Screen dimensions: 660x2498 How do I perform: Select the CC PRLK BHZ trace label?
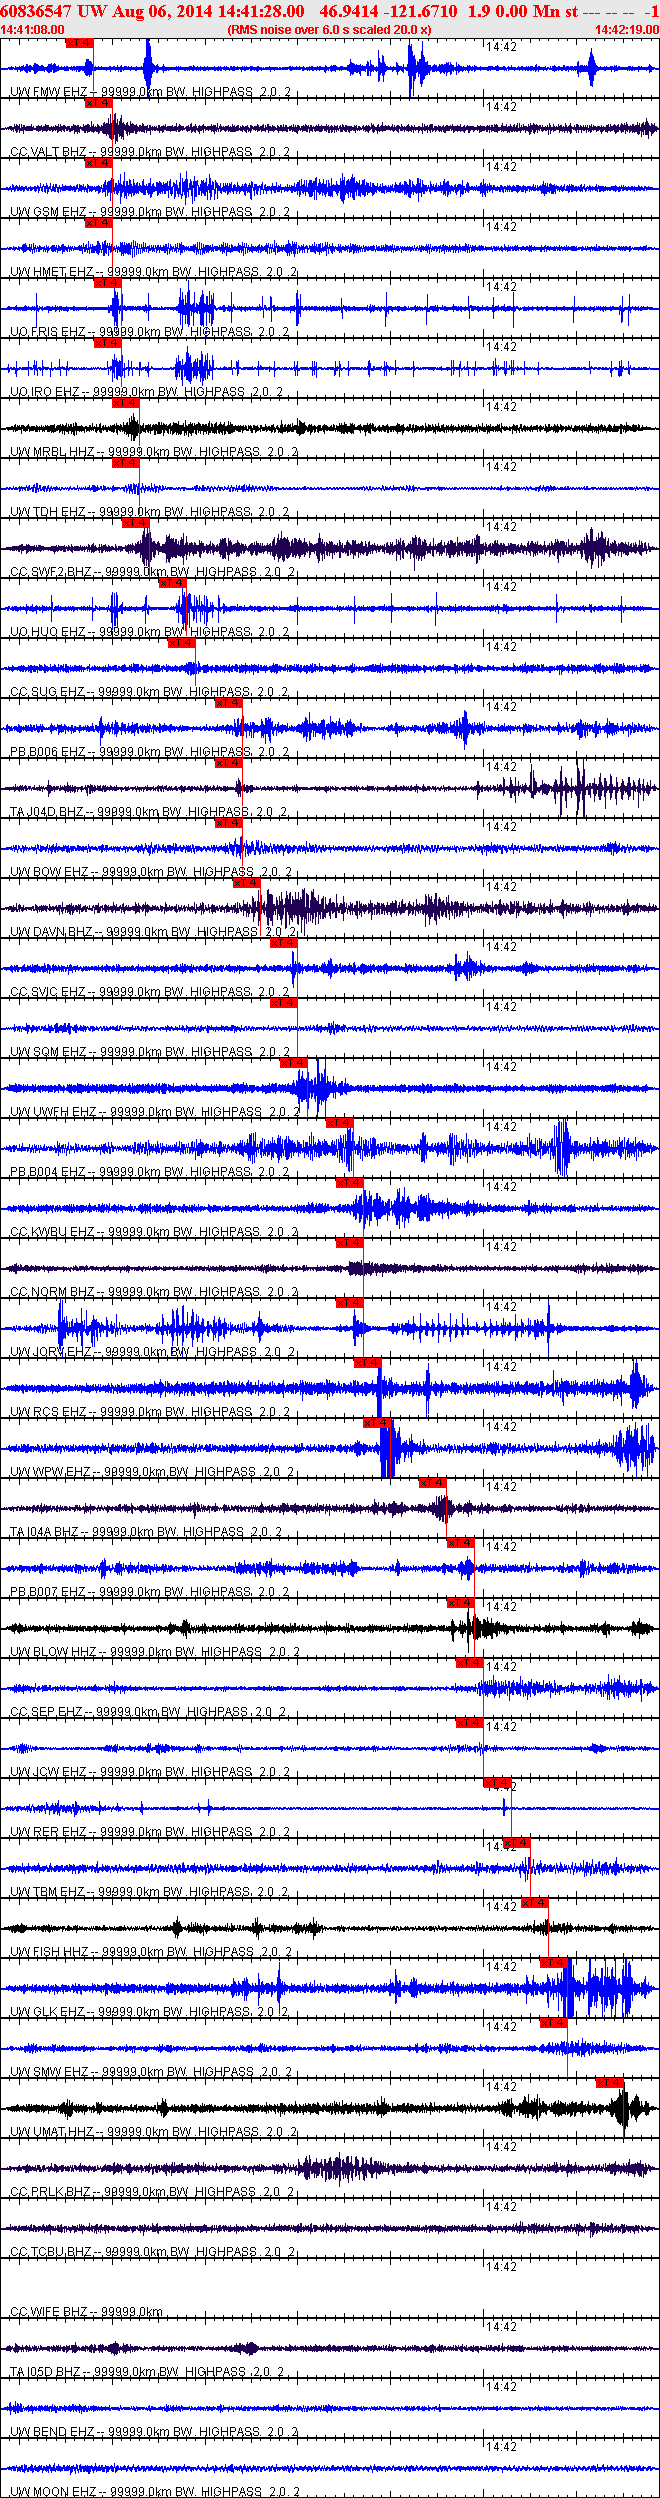[x=153, y=2192]
